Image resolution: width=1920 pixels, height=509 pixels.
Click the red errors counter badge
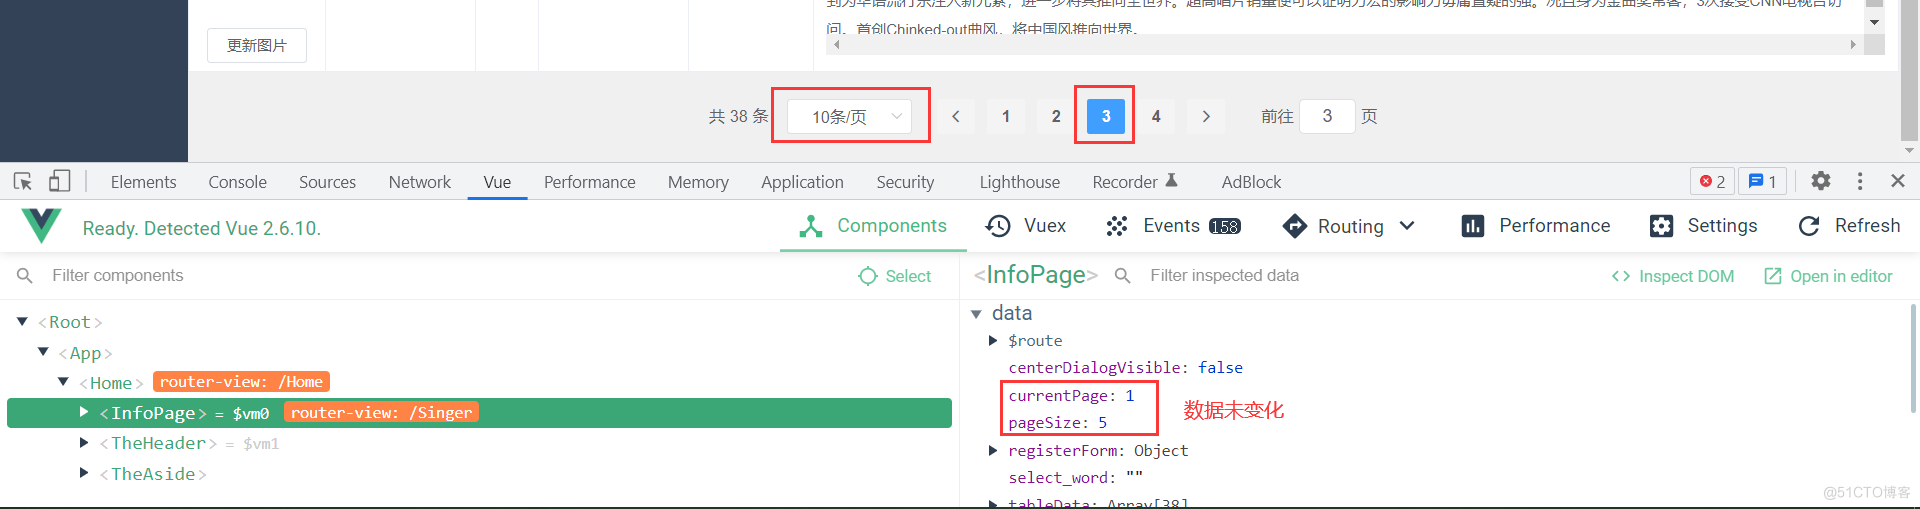pyautogui.click(x=1712, y=181)
